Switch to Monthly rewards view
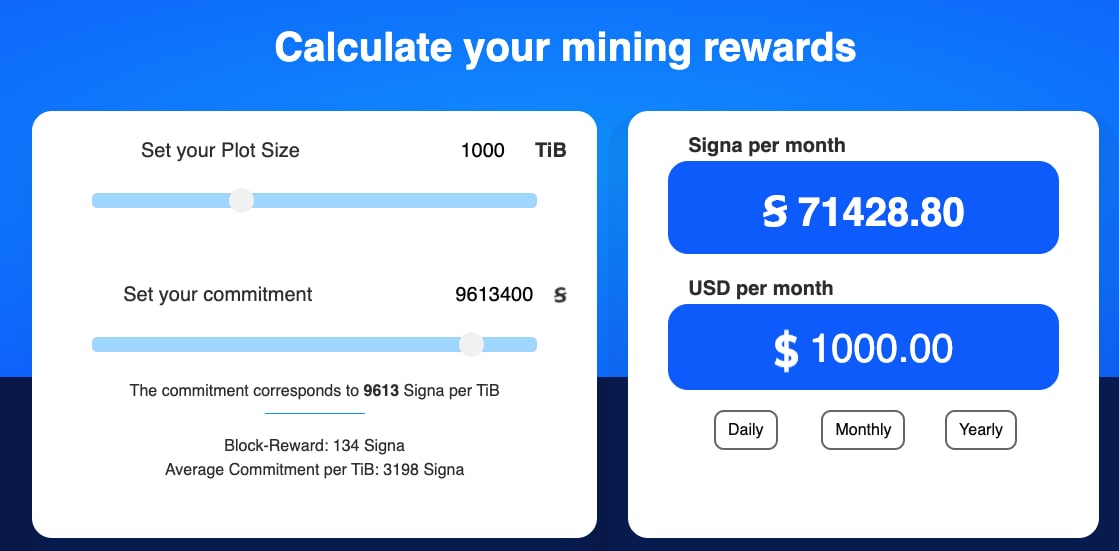The width and height of the screenshot is (1119, 551). (863, 430)
